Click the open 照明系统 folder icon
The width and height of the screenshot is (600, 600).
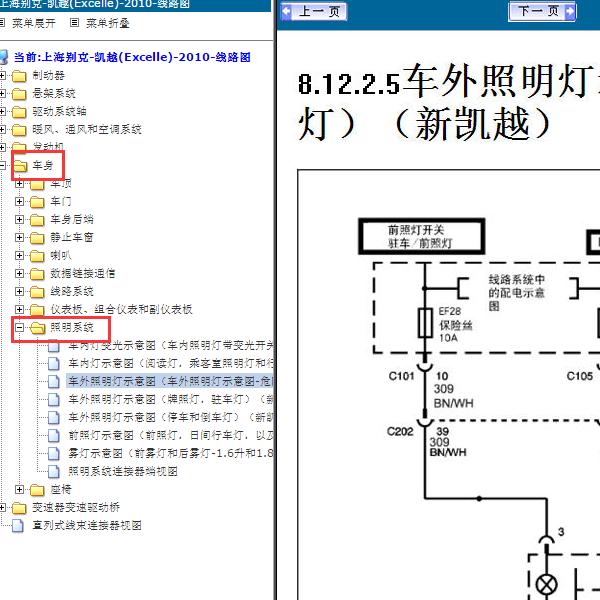pyautogui.click(x=38, y=328)
